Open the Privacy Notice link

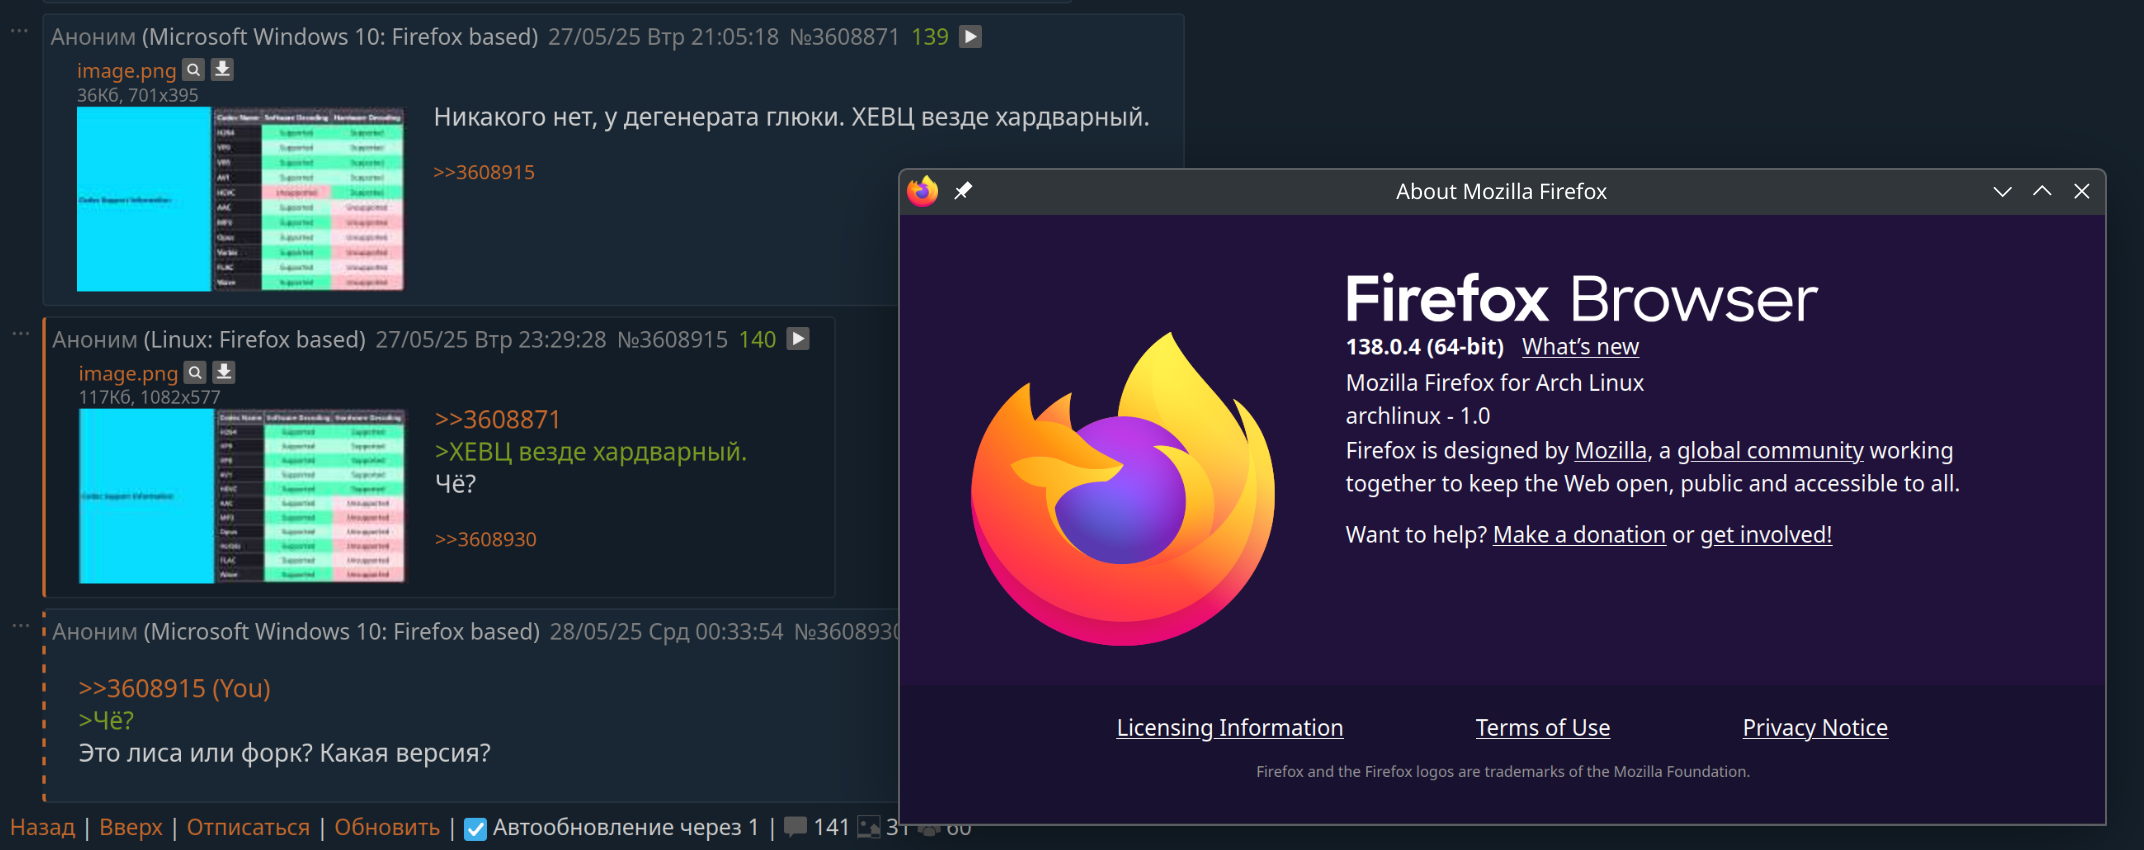pyautogui.click(x=1815, y=728)
